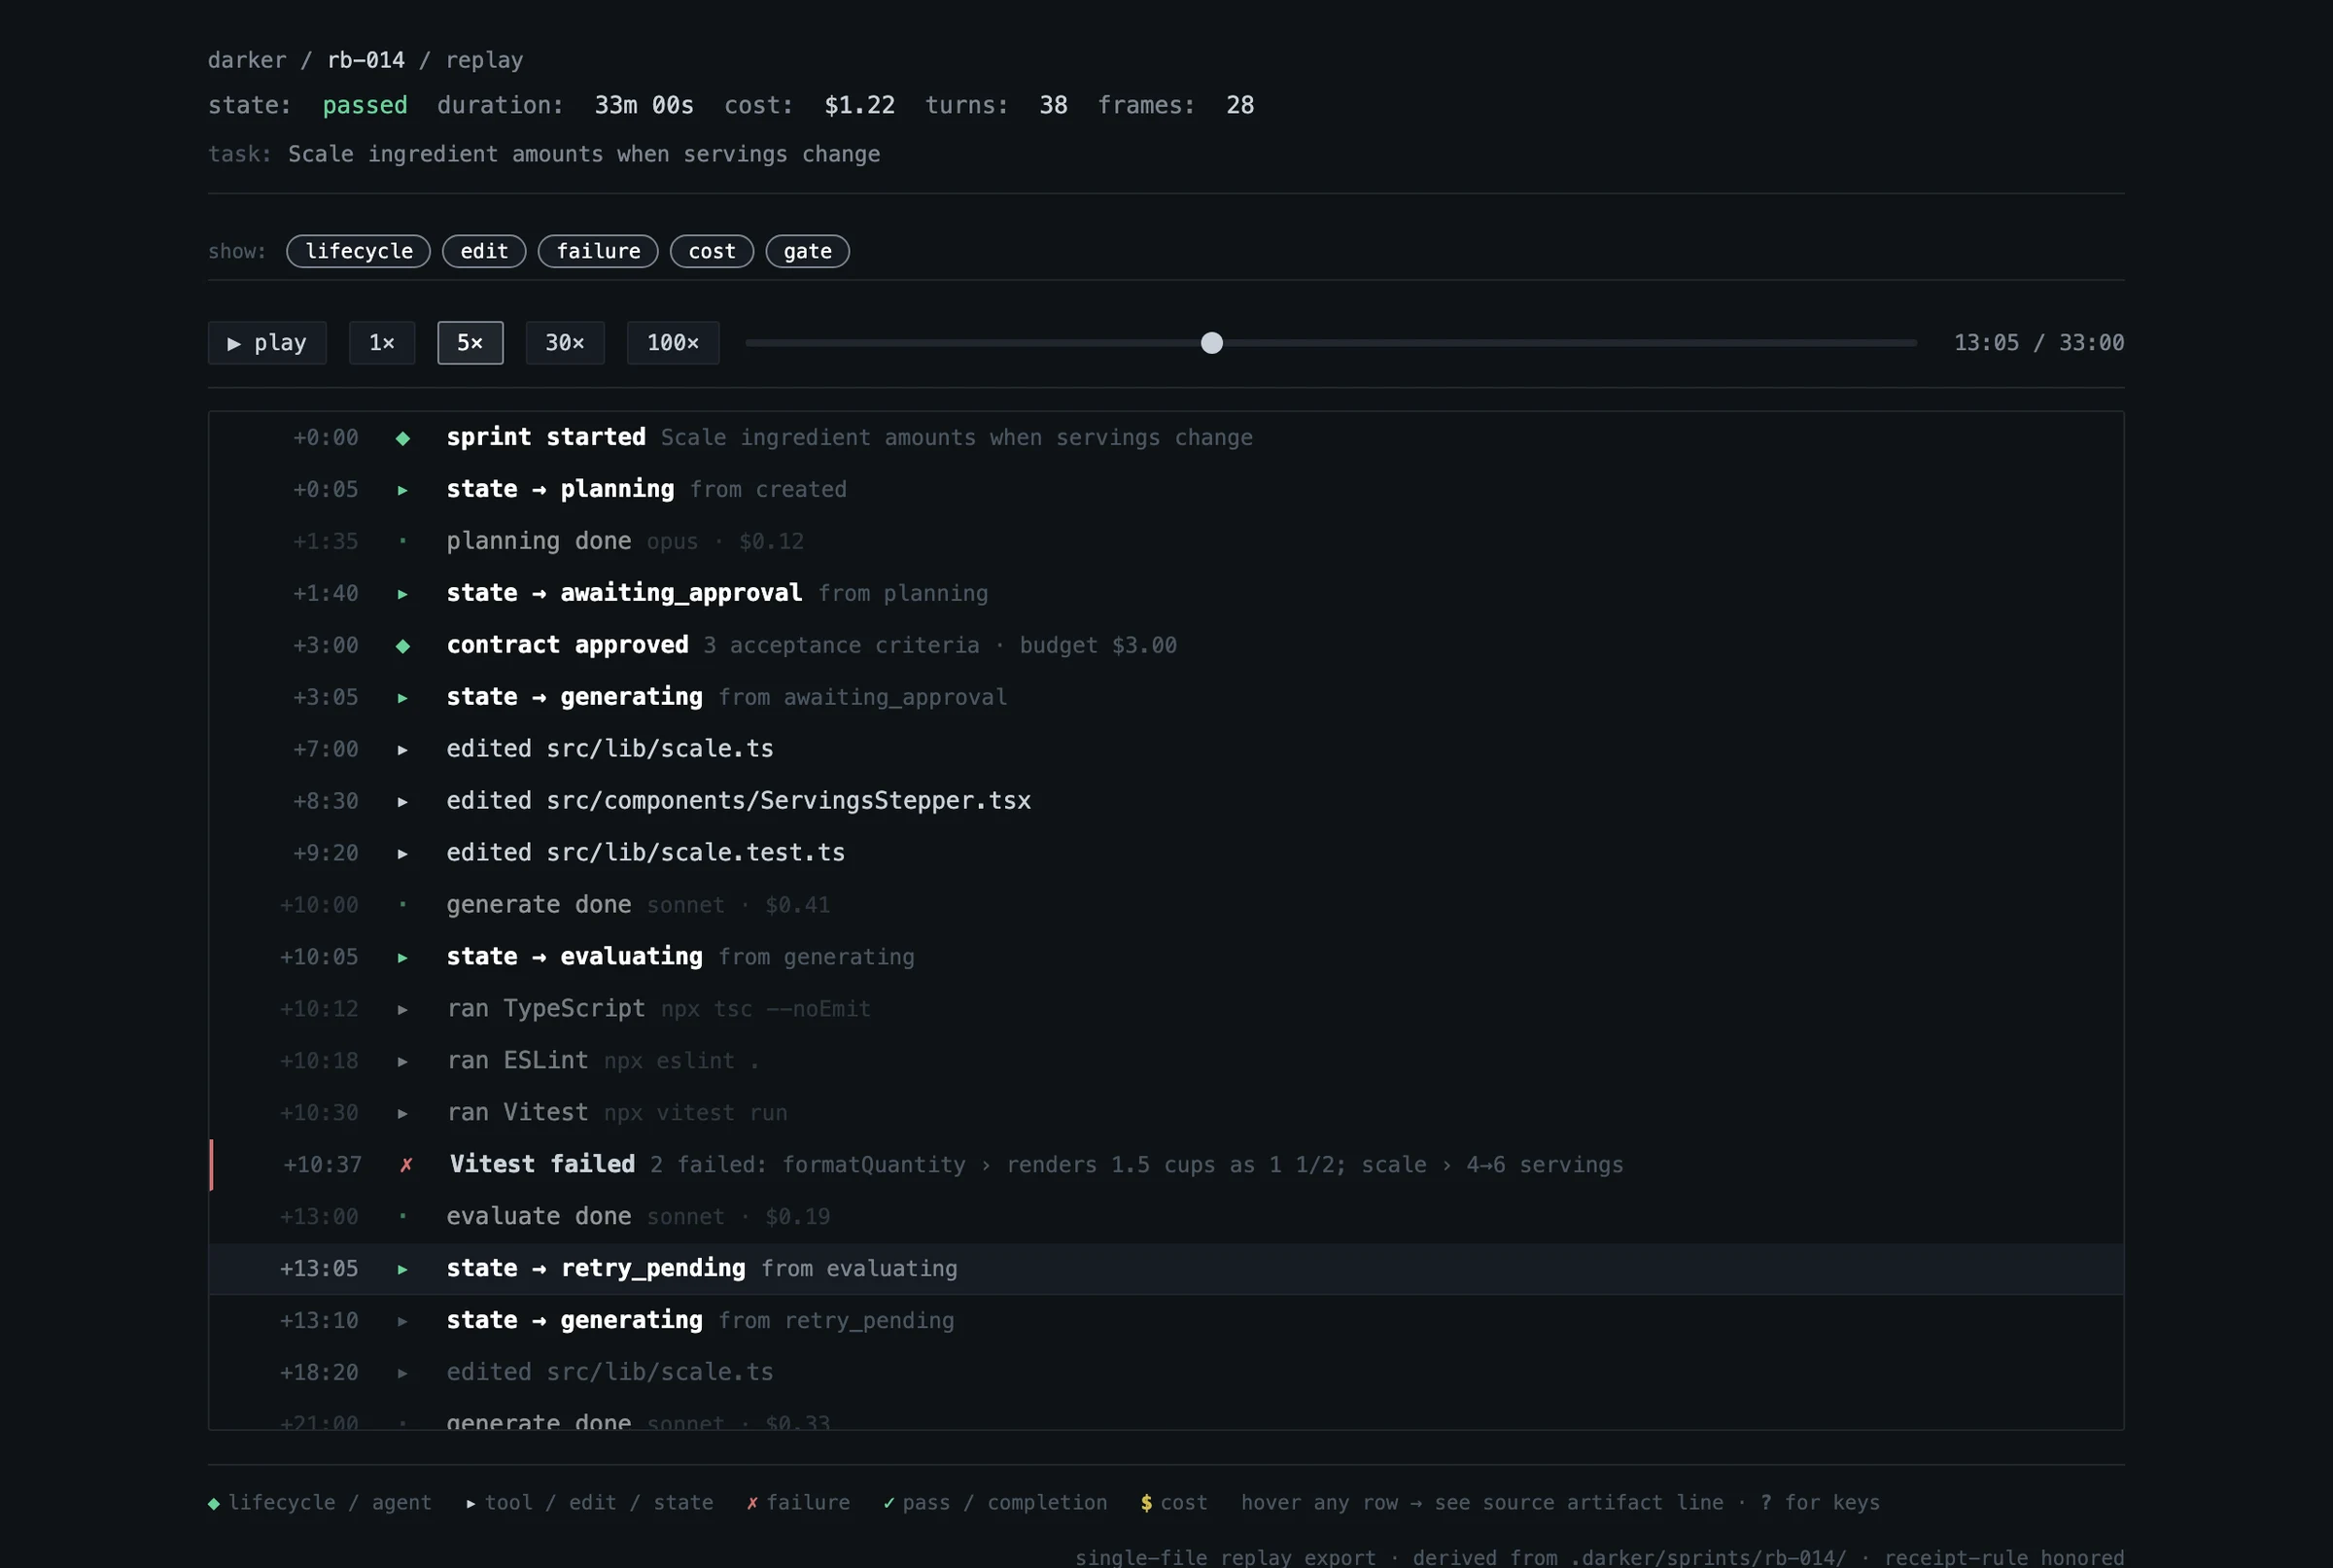2333x1568 pixels.
Task: Click lifecycle diamond icon in legend
Action: point(214,1503)
